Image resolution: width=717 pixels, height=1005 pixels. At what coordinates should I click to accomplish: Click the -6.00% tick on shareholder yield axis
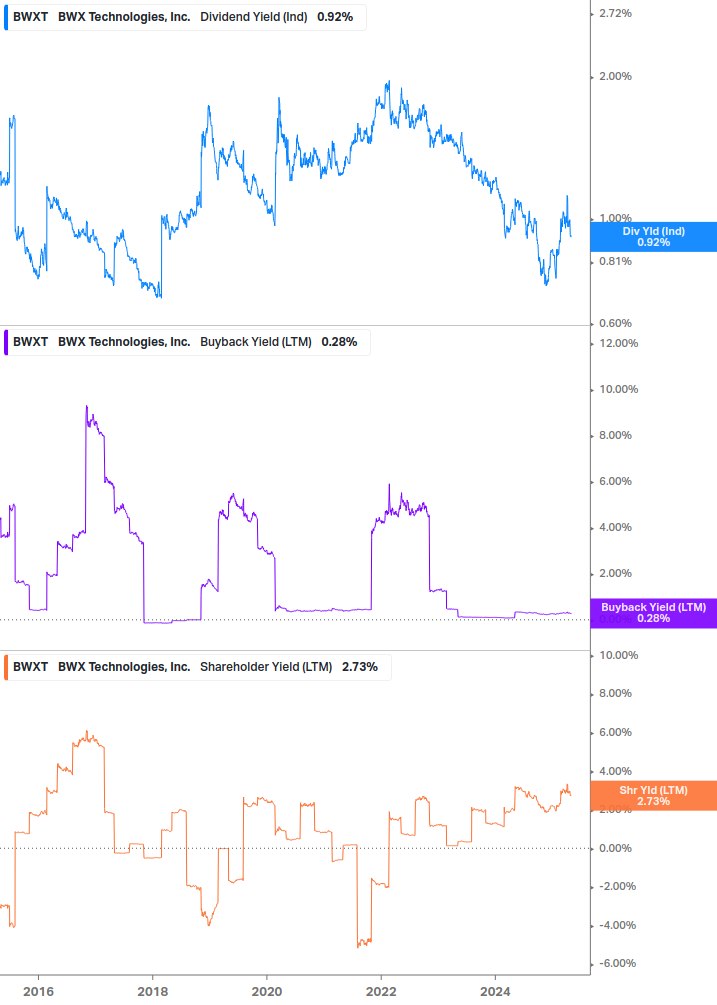coord(618,963)
